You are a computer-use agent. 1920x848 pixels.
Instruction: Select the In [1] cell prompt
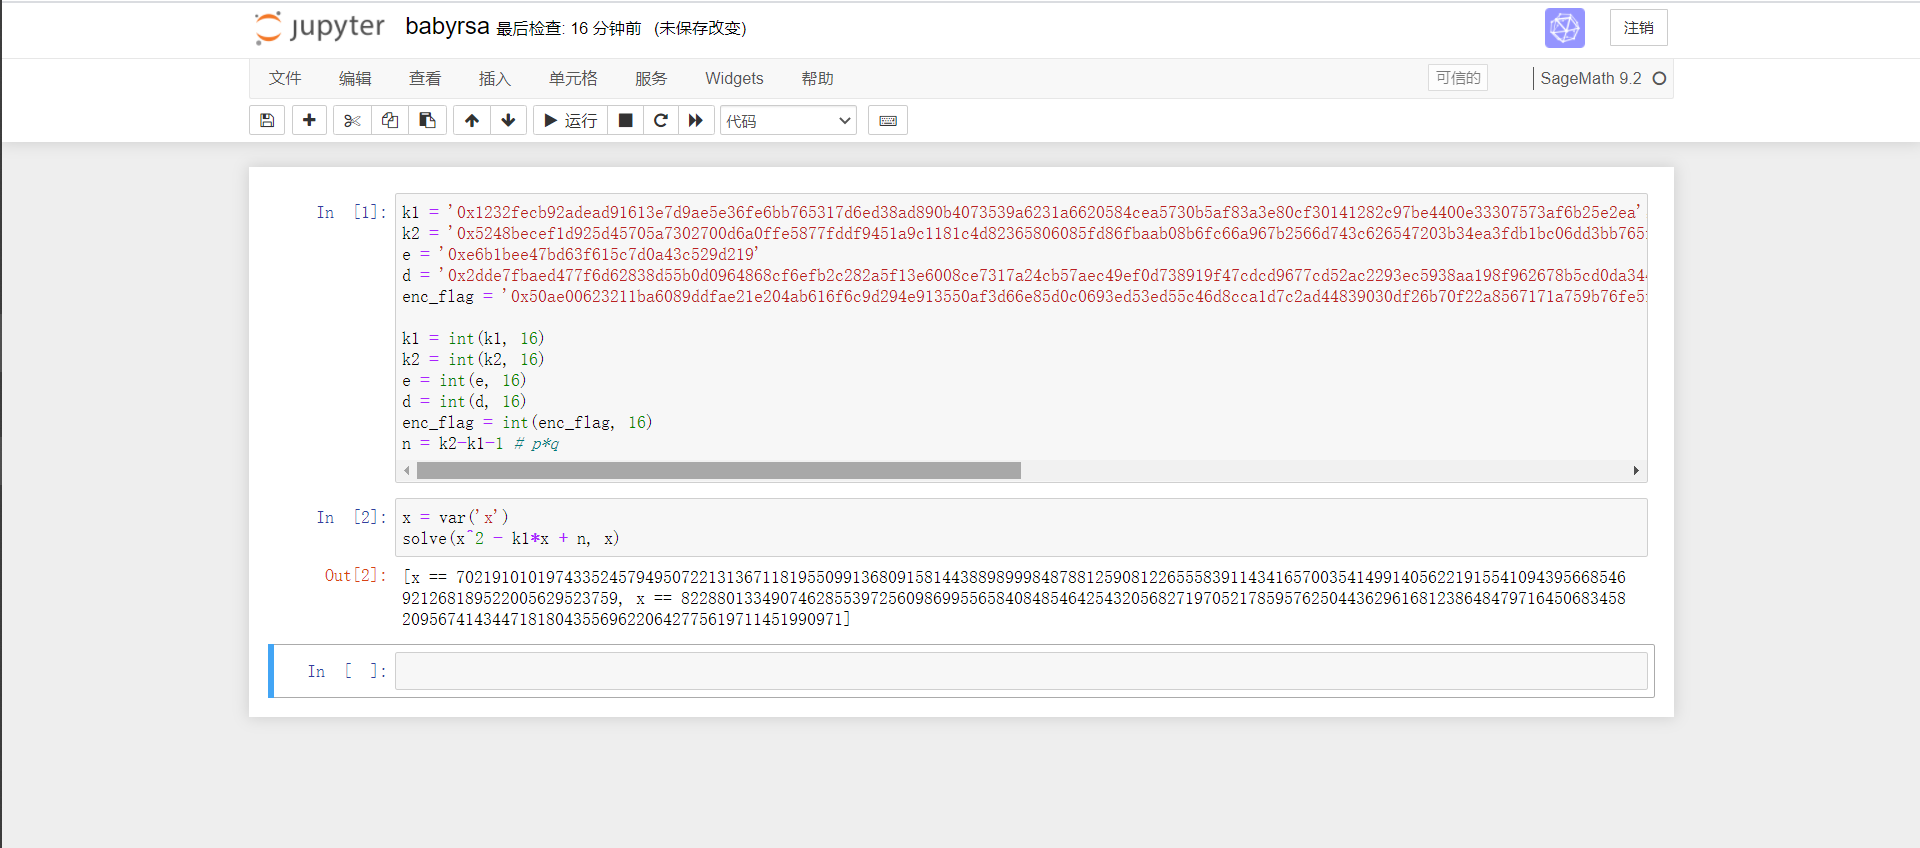pyautogui.click(x=350, y=212)
